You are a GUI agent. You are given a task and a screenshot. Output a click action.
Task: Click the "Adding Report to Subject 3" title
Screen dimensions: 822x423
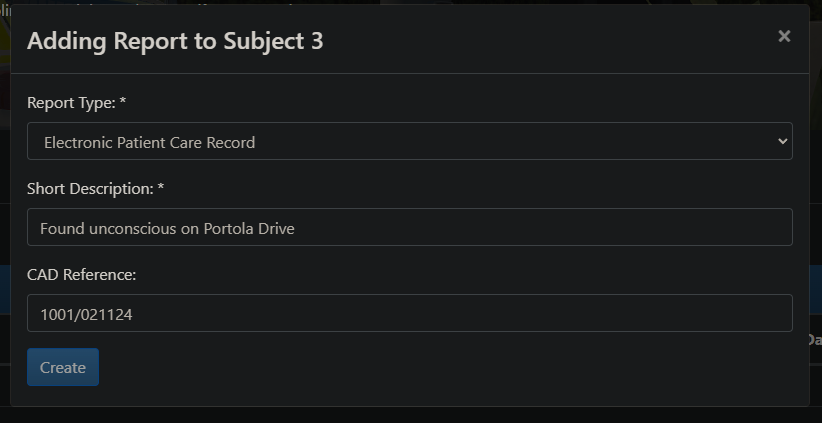coord(174,41)
